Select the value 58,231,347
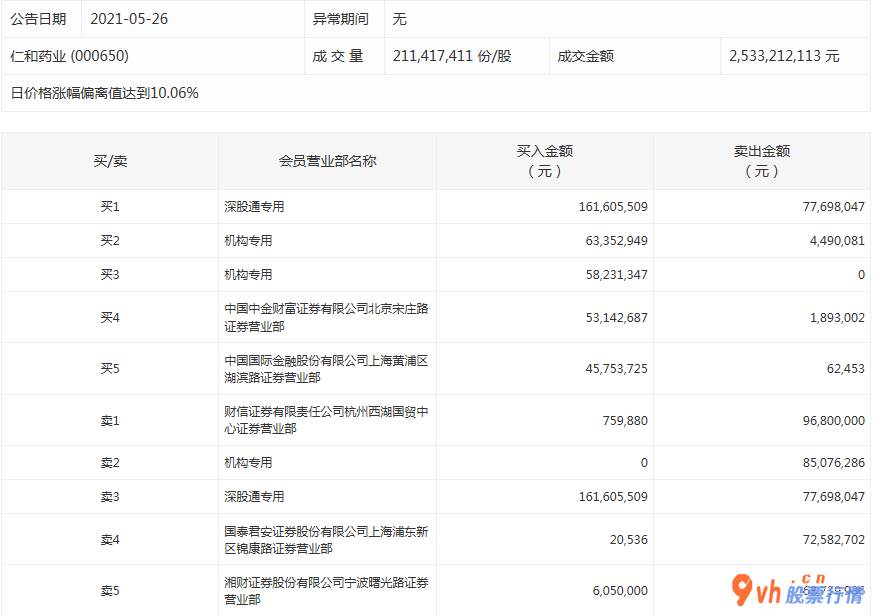Screen dimensions: 874x616 click(616, 275)
